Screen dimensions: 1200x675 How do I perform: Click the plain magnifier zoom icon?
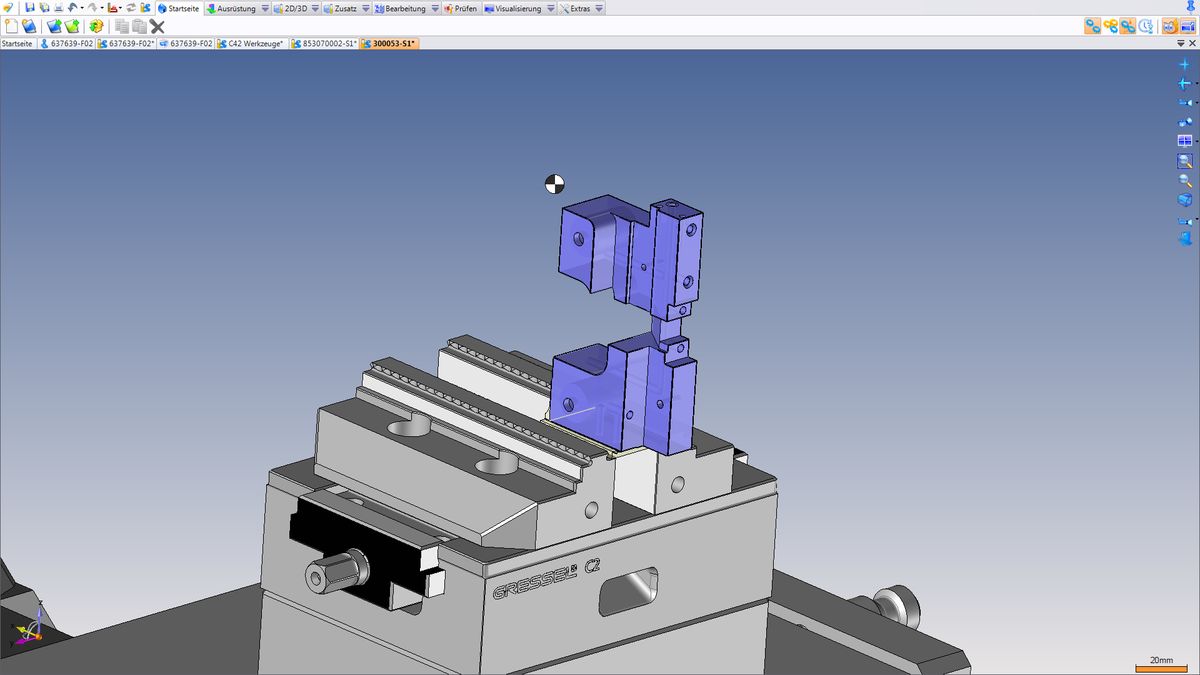[1185, 181]
